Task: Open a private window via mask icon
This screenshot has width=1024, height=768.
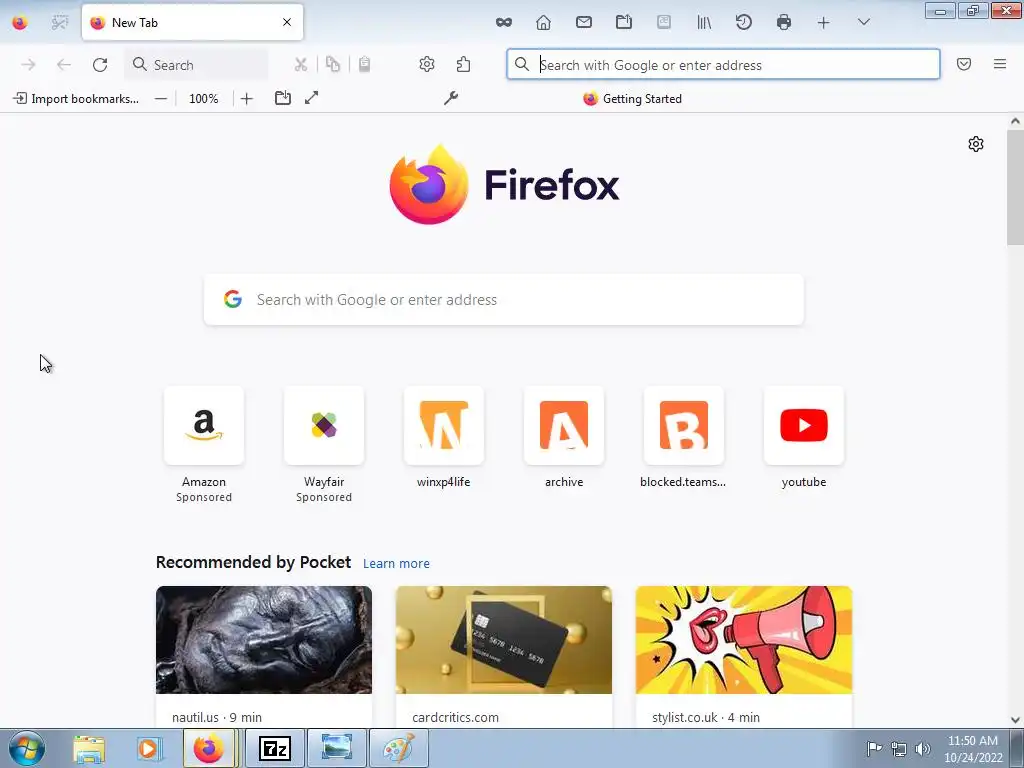Action: click(x=504, y=23)
